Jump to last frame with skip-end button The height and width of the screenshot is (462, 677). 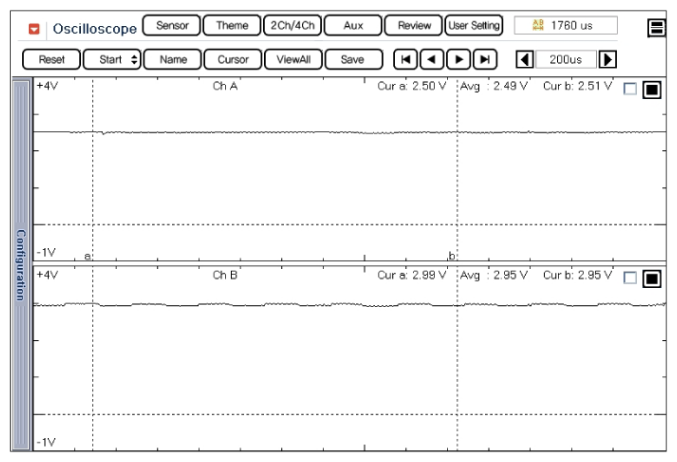[484, 60]
